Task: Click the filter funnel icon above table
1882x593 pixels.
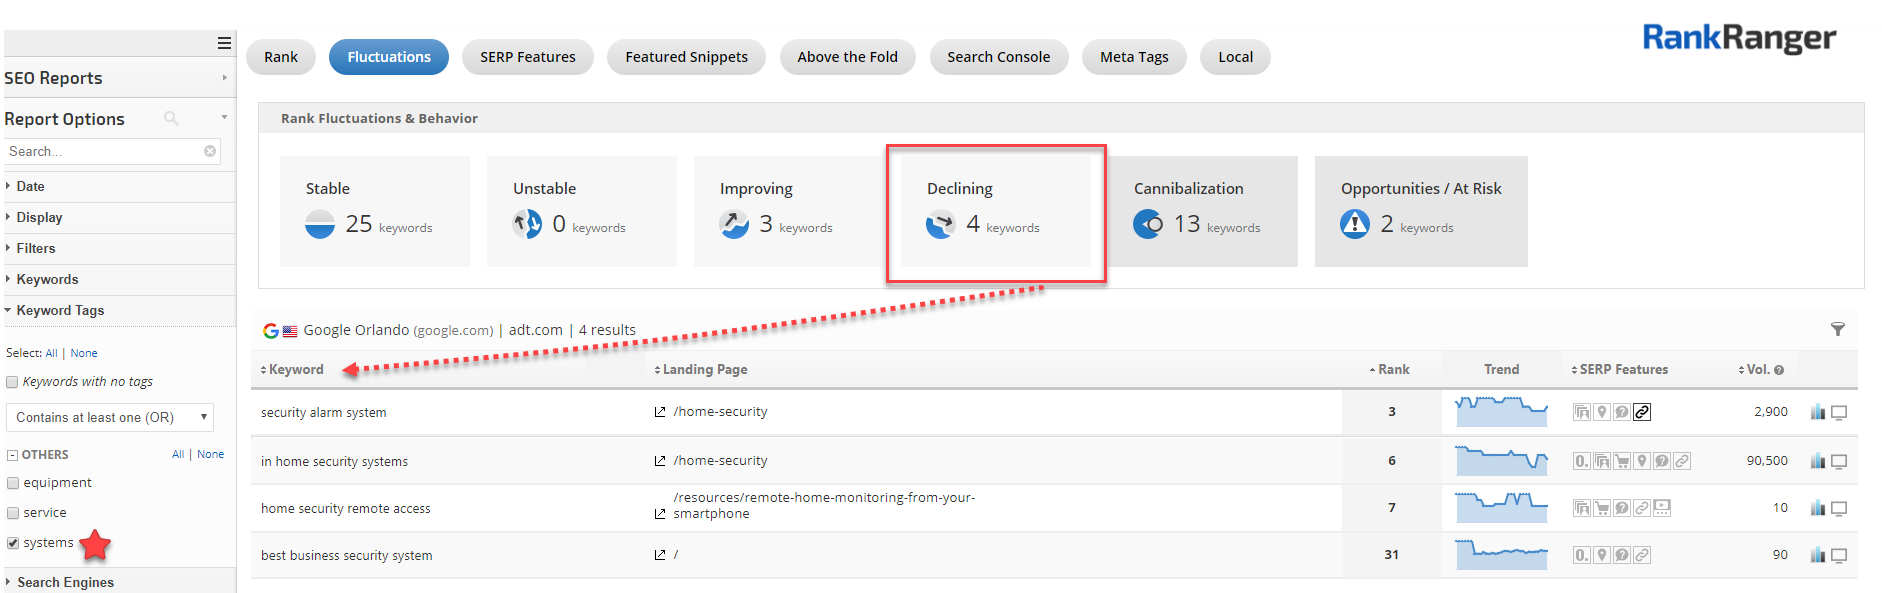Action: pyautogui.click(x=1837, y=329)
